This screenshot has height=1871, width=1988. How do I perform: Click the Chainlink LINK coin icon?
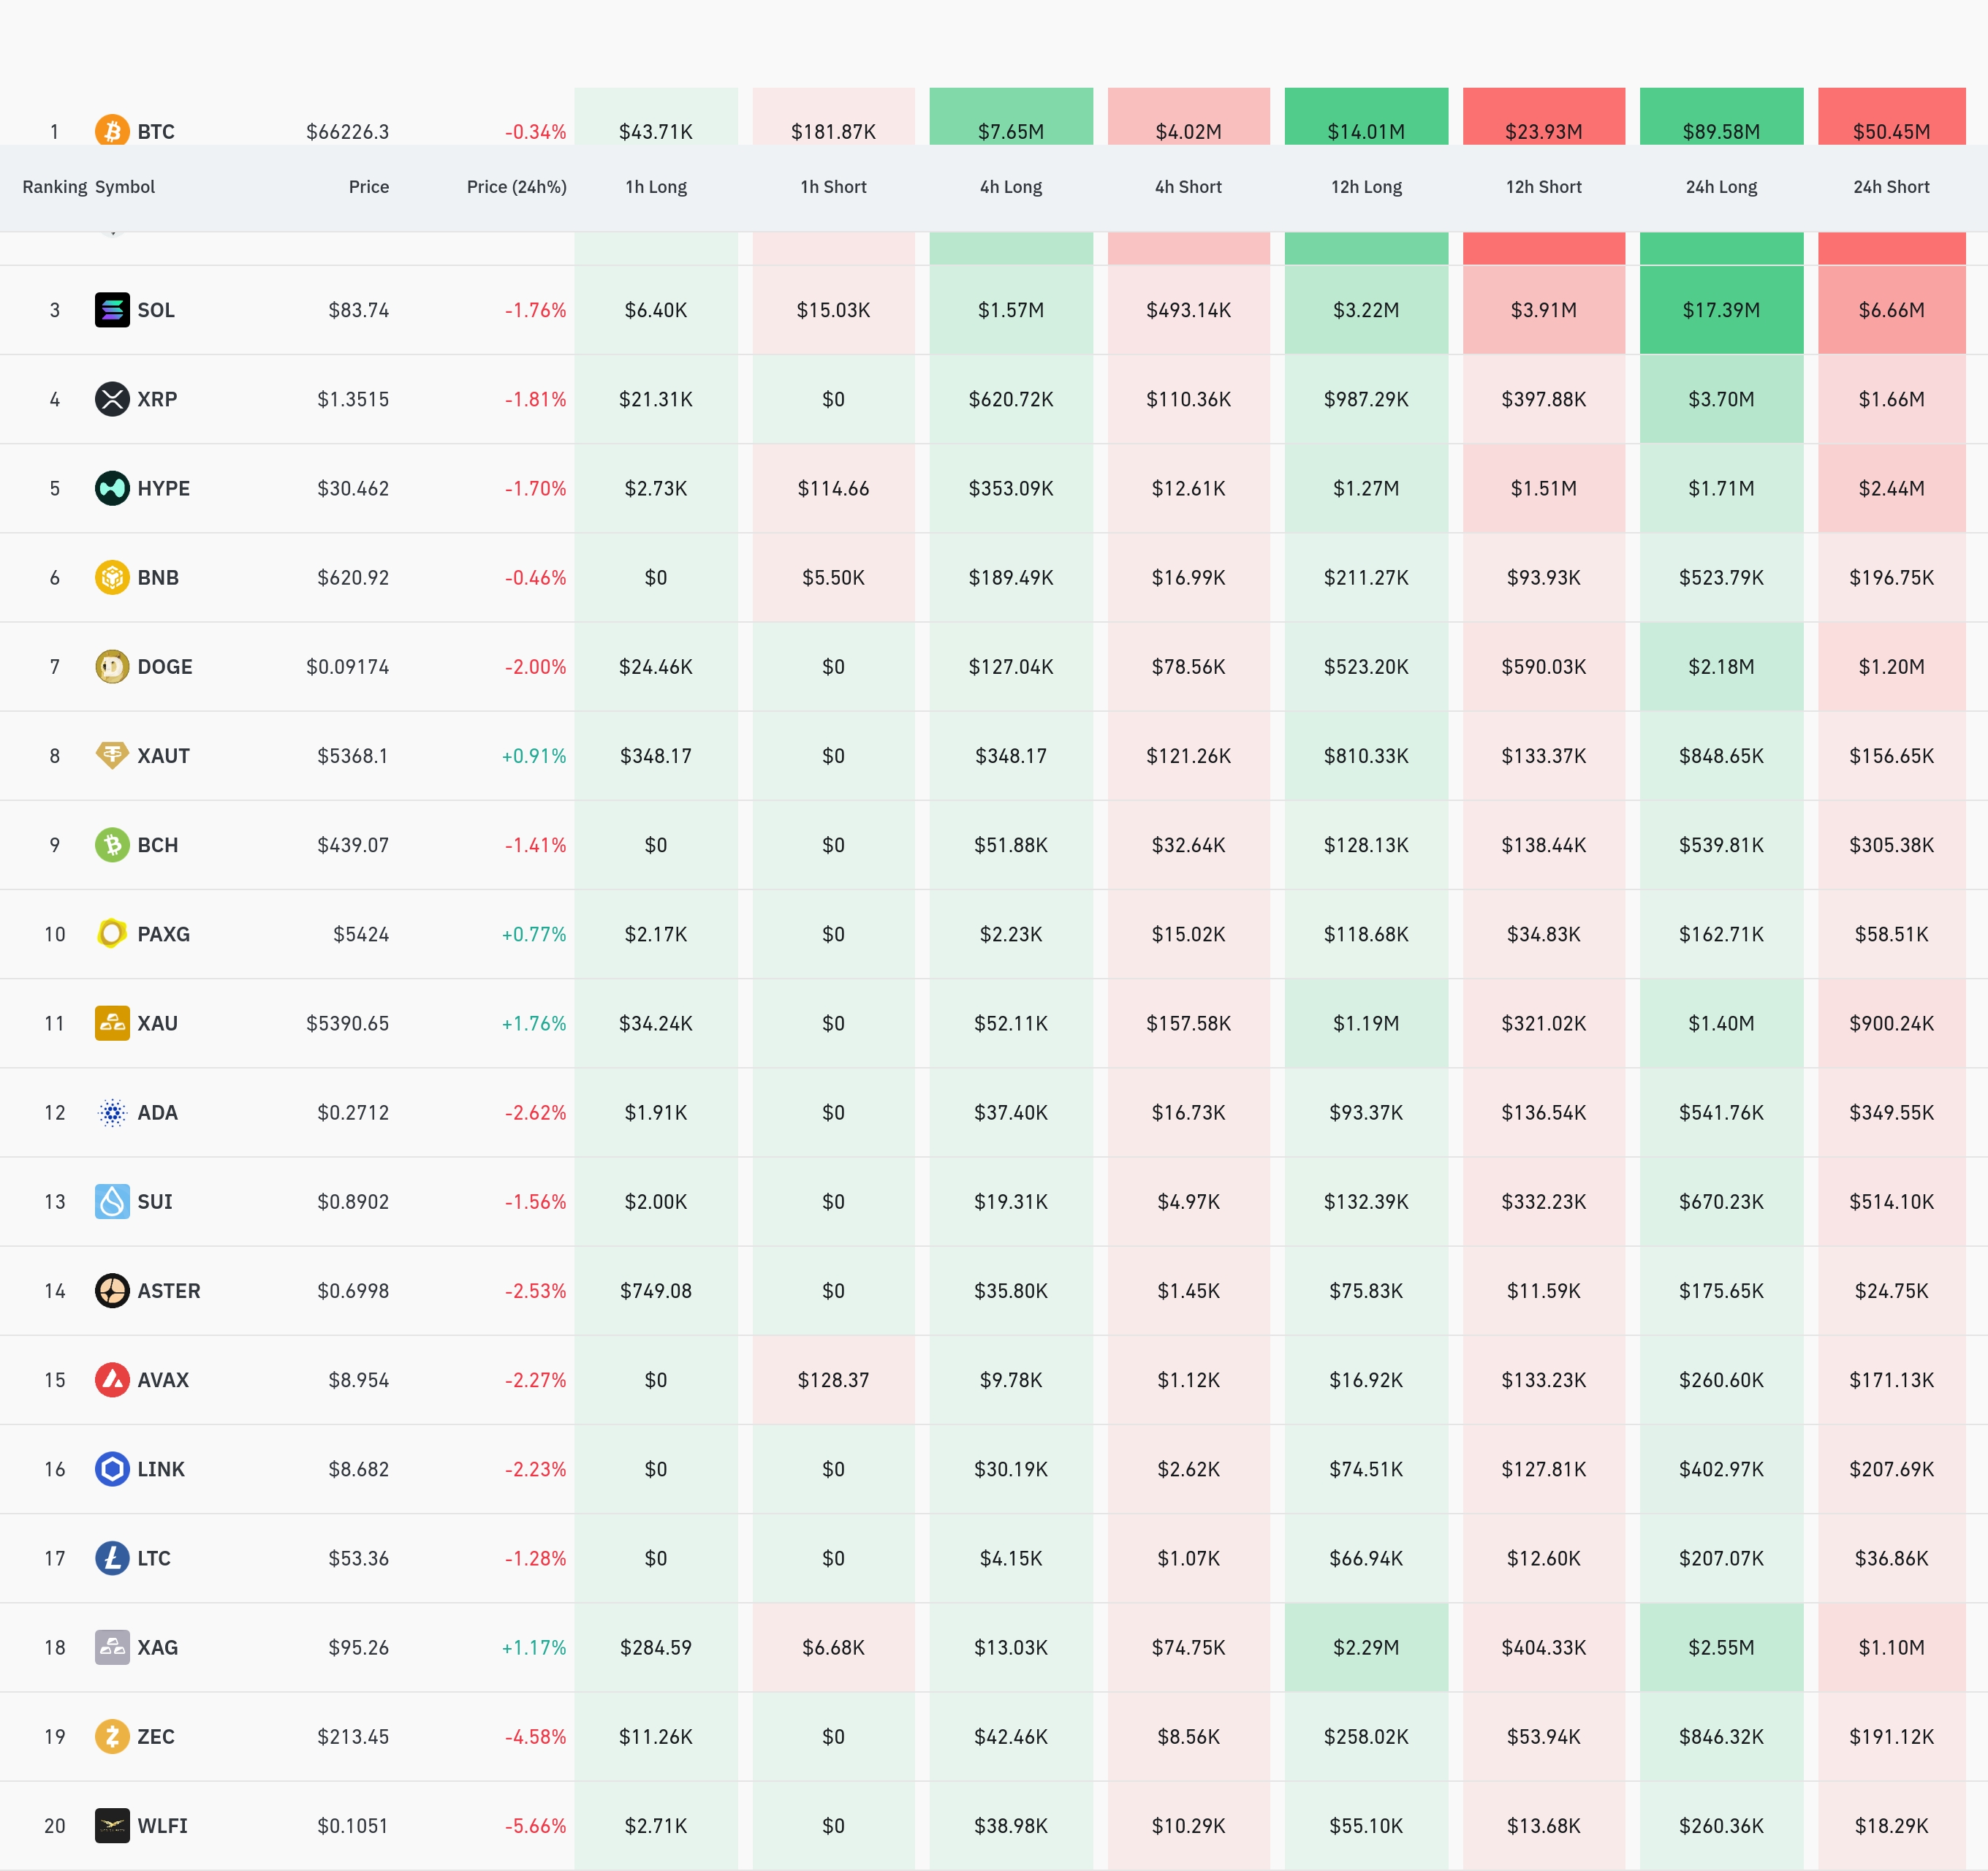point(112,1469)
